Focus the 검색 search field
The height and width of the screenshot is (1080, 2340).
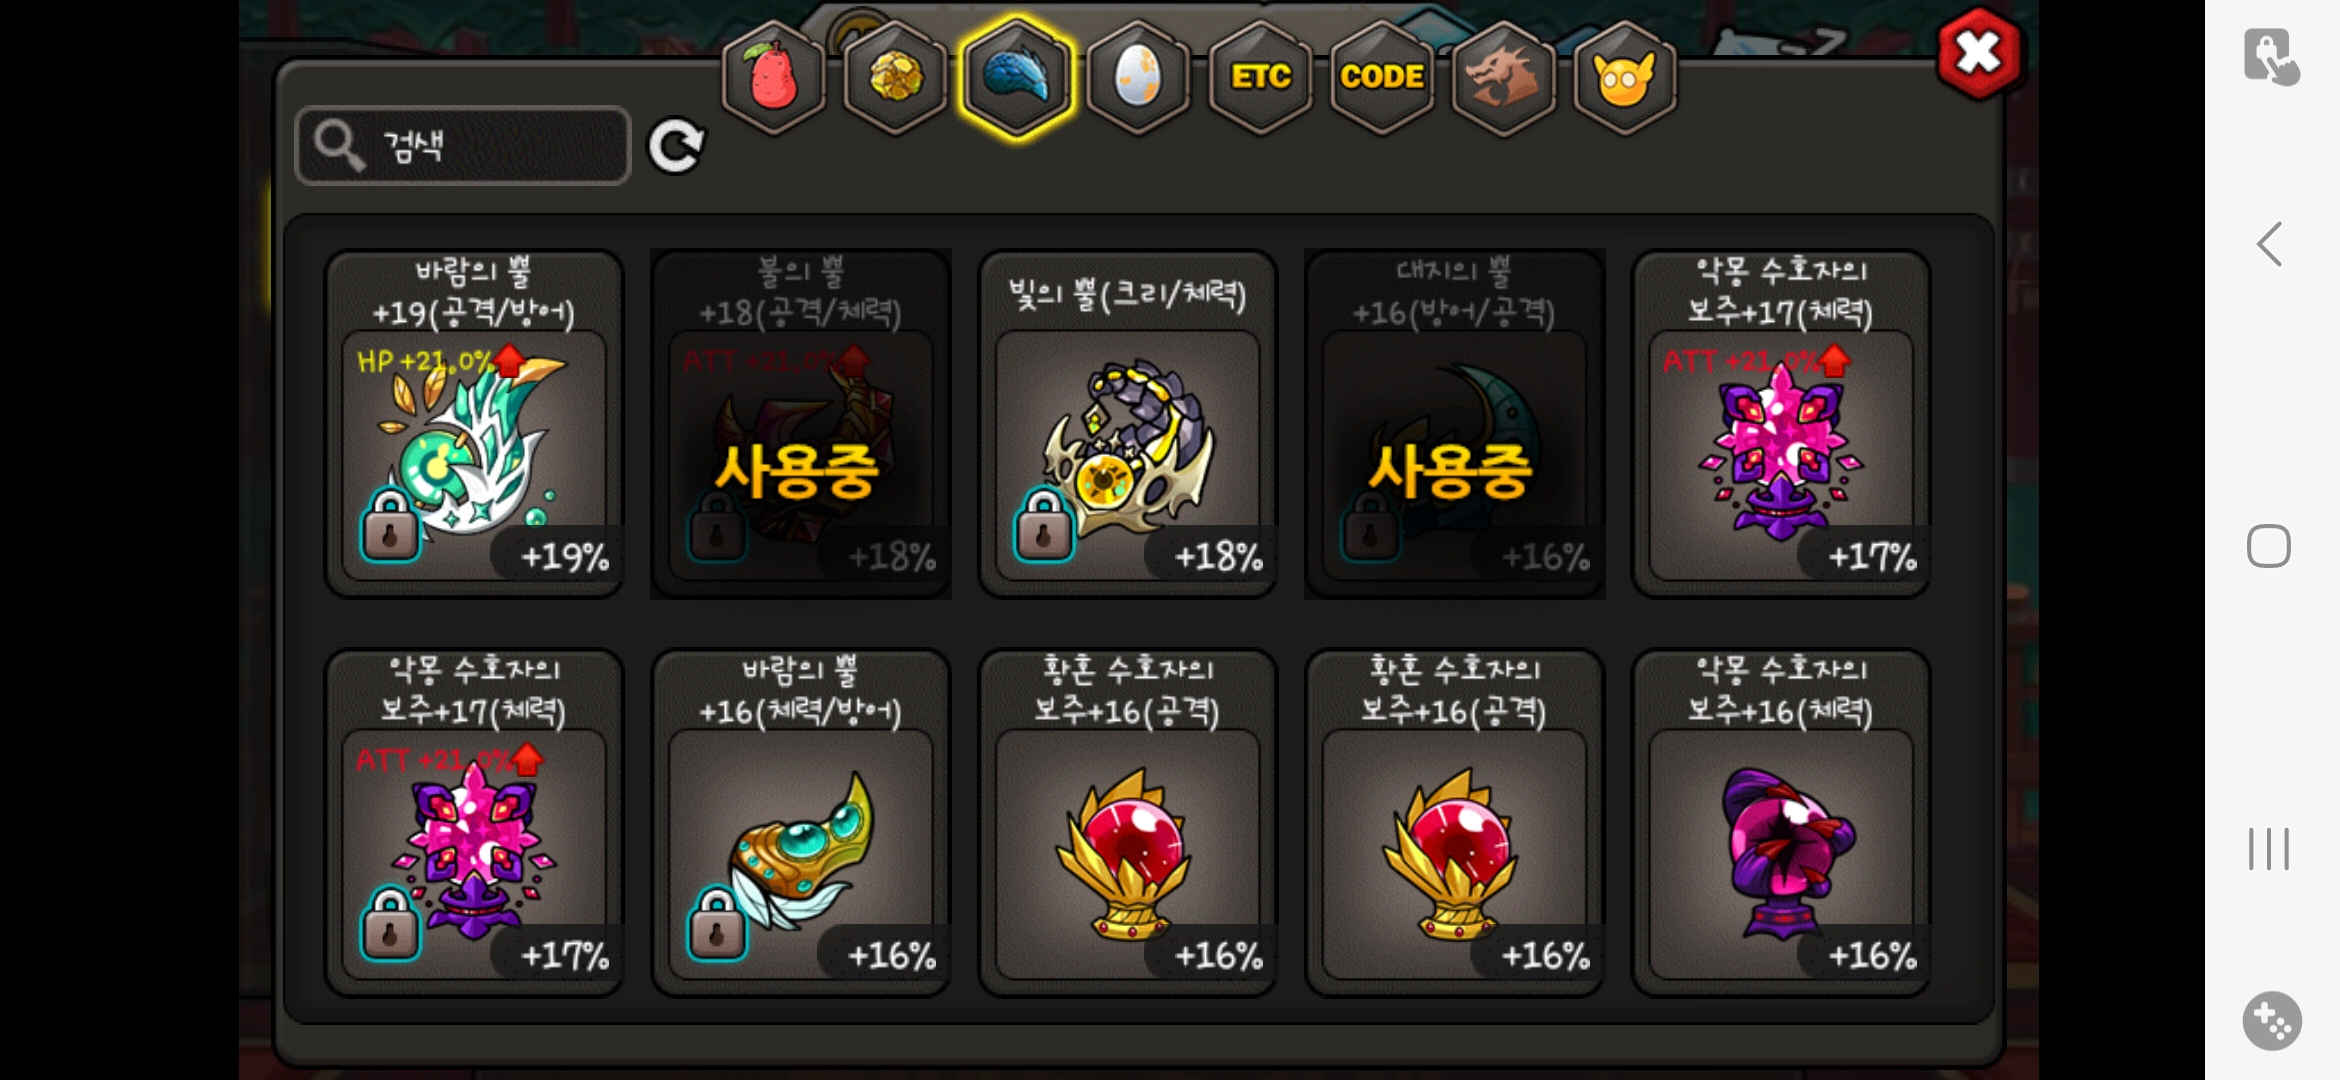(463, 146)
